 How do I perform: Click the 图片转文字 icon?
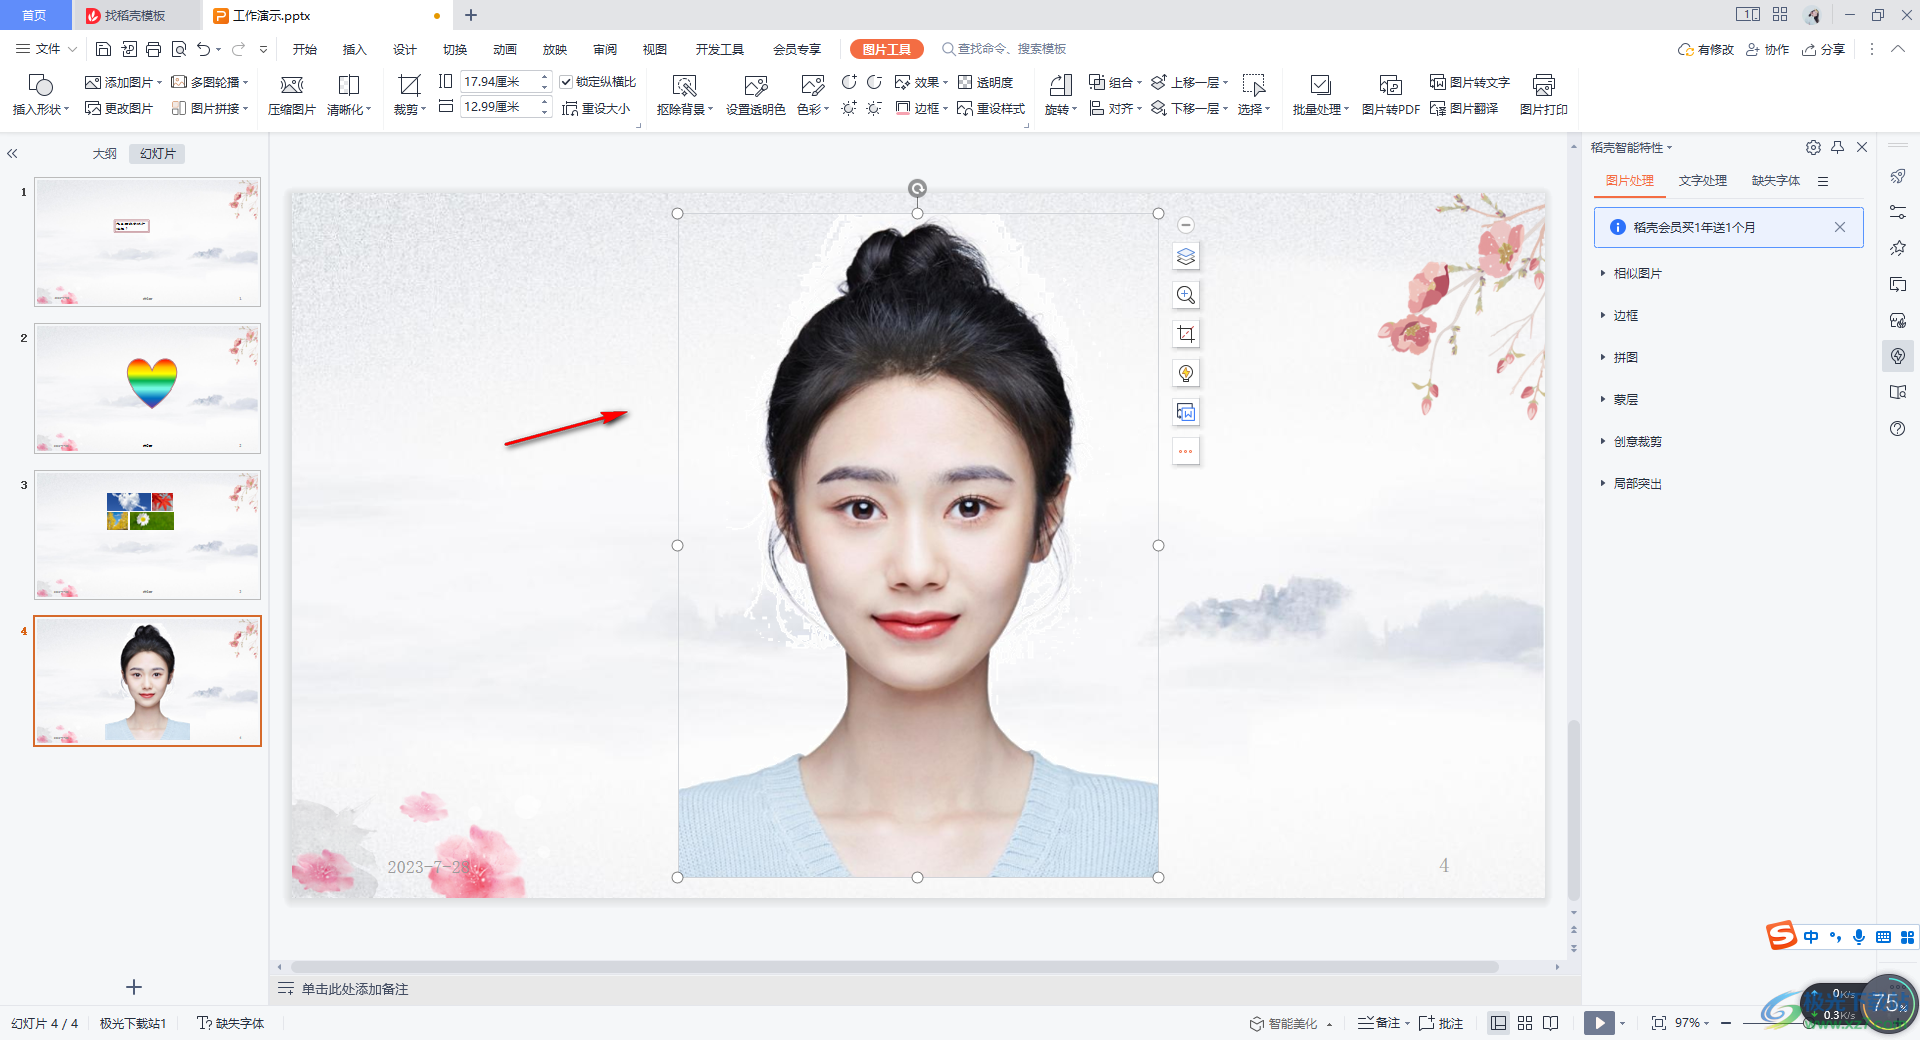(x=1470, y=82)
